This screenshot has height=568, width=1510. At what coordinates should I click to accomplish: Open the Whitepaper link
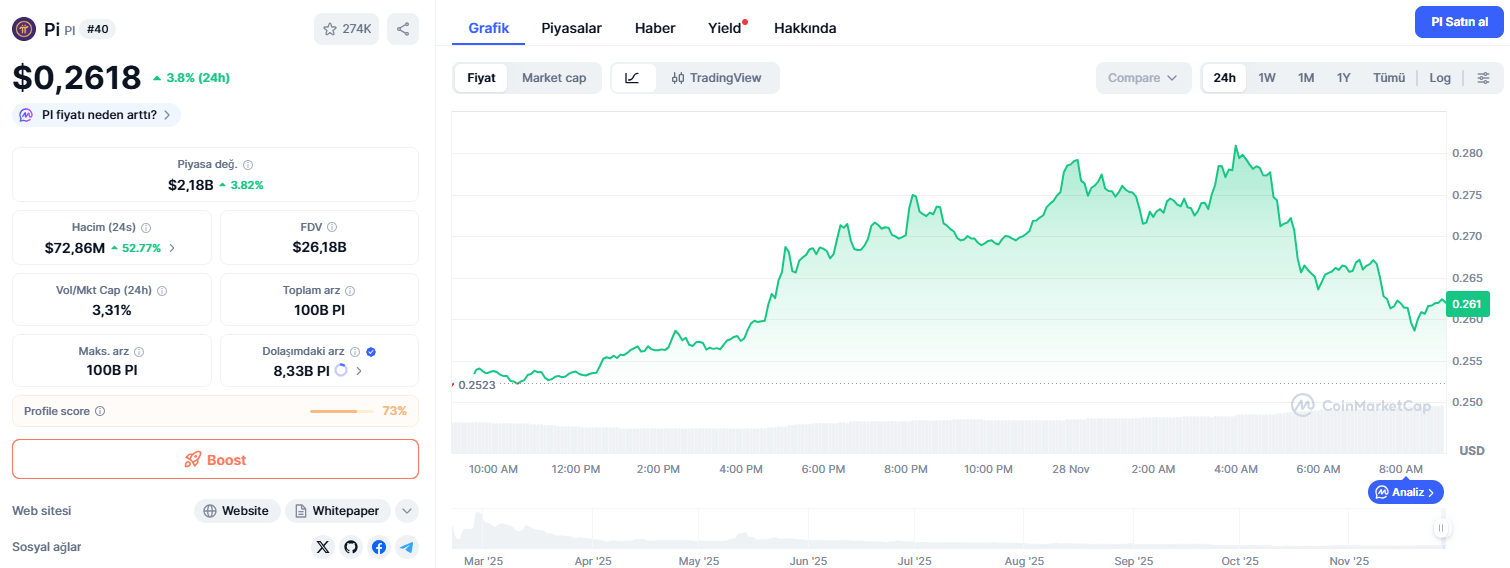(x=337, y=511)
